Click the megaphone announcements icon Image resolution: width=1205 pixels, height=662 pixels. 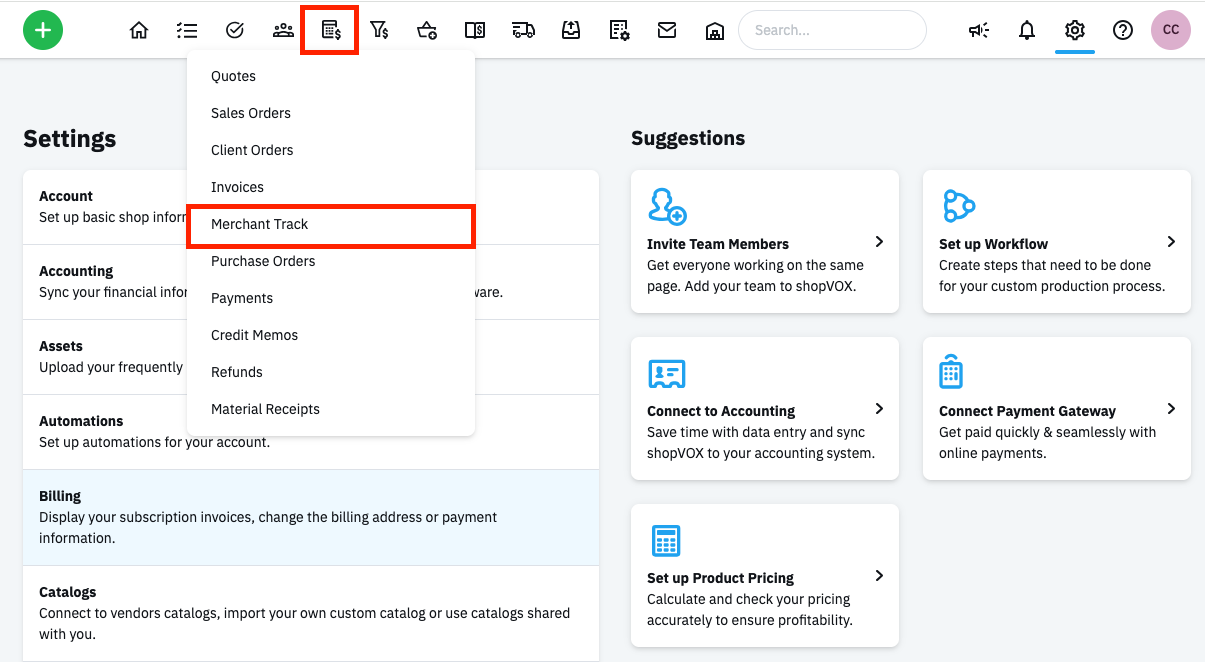click(x=979, y=30)
